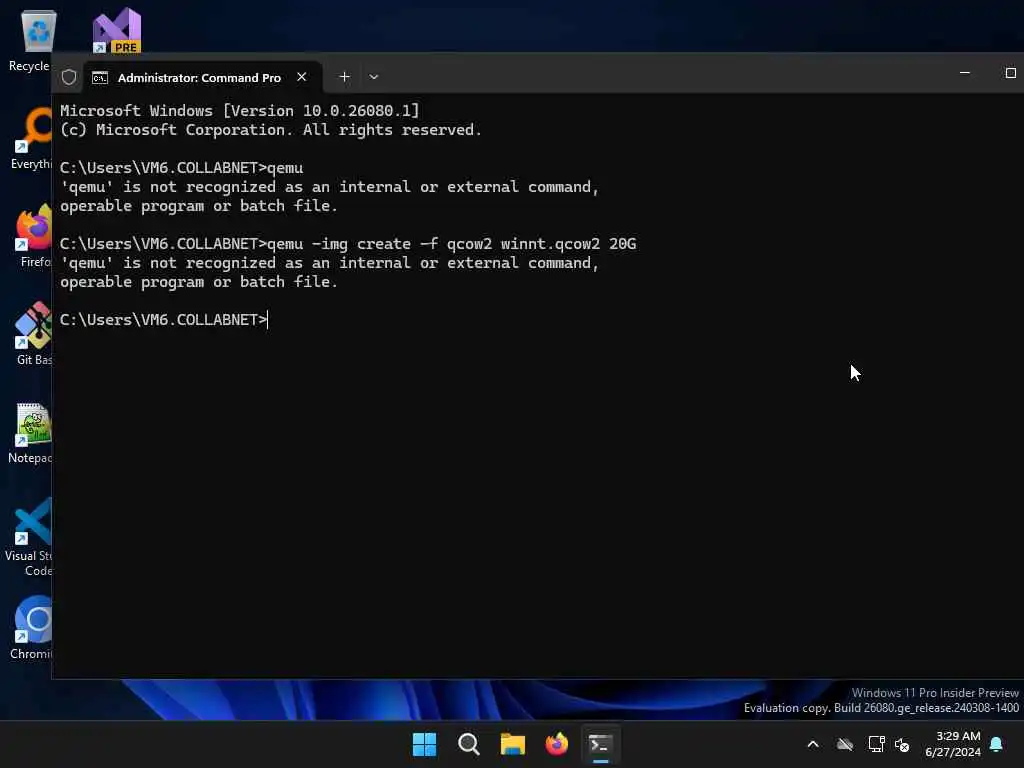Open the Windows Start menu
The width and height of the screenshot is (1024, 768).
point(424,744)
